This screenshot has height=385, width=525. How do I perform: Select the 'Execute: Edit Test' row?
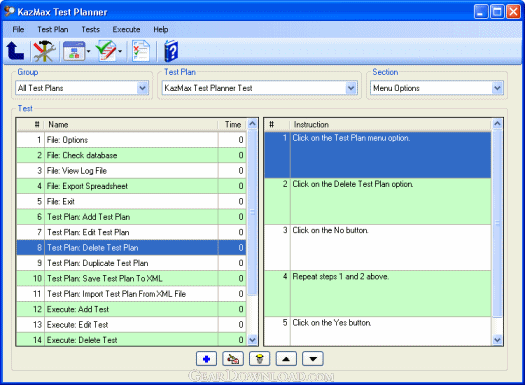(131, 325)
